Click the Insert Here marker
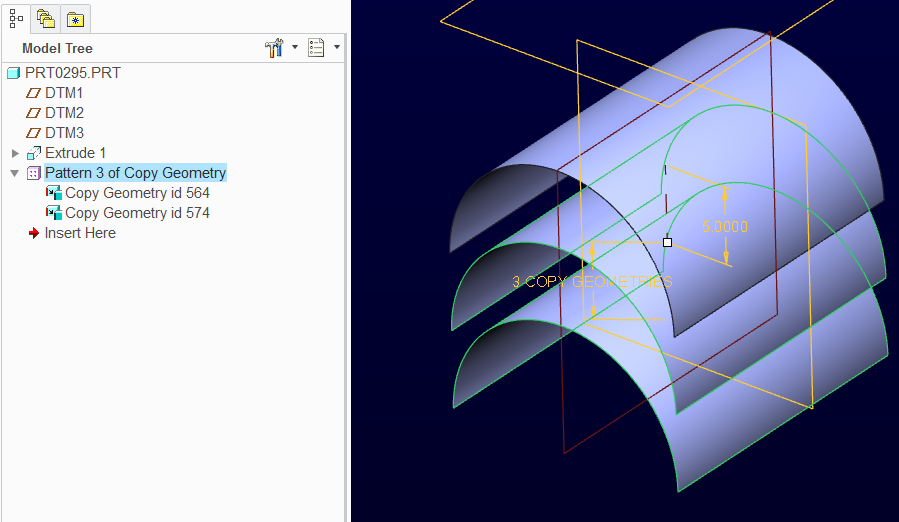The height and width of the screenshot is (522, 899). (80, 233)
